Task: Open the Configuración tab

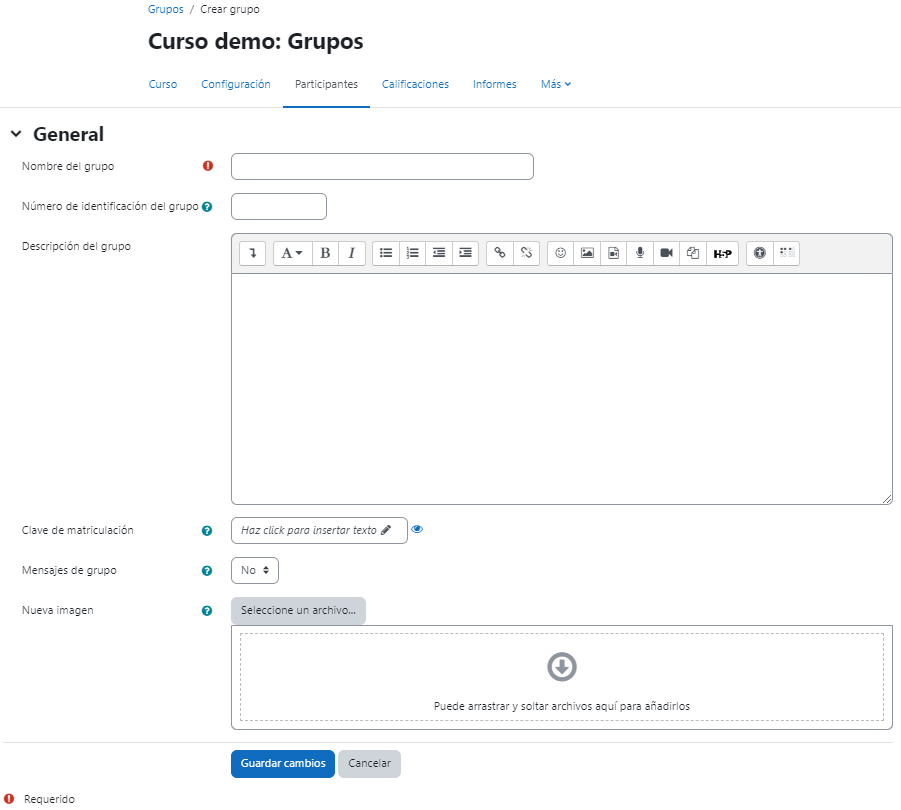Action: (236, 84)
